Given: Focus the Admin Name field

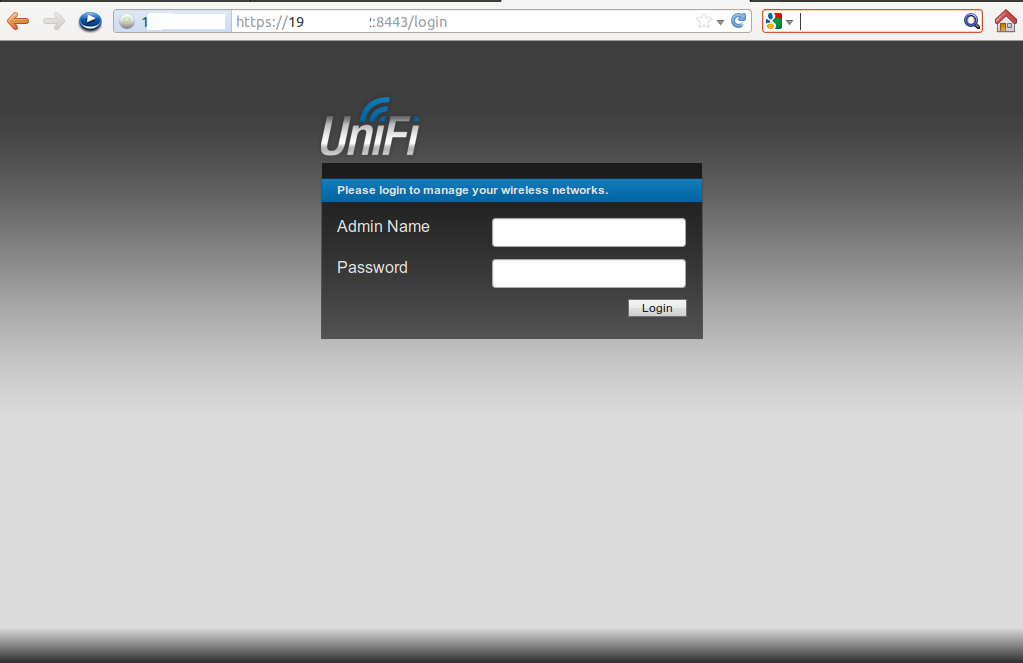Looking at the screenshot, I should pyautogui.click(x=588, y=232).
